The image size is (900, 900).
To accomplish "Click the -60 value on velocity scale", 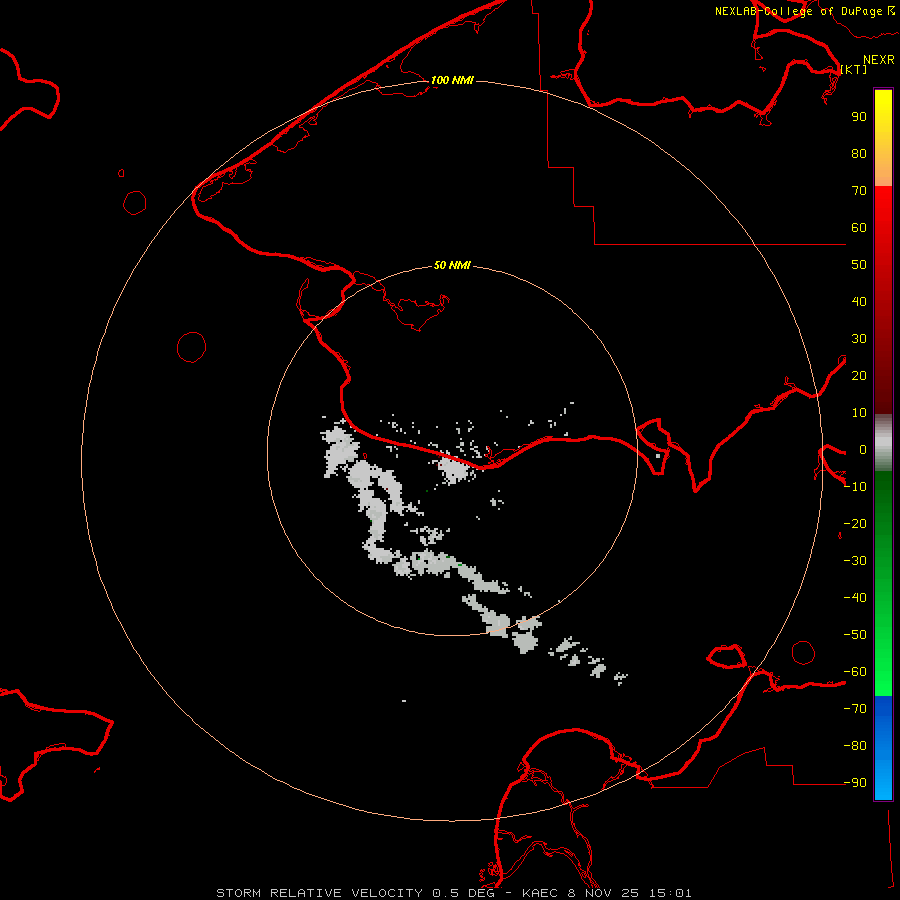I will point(855,672).
